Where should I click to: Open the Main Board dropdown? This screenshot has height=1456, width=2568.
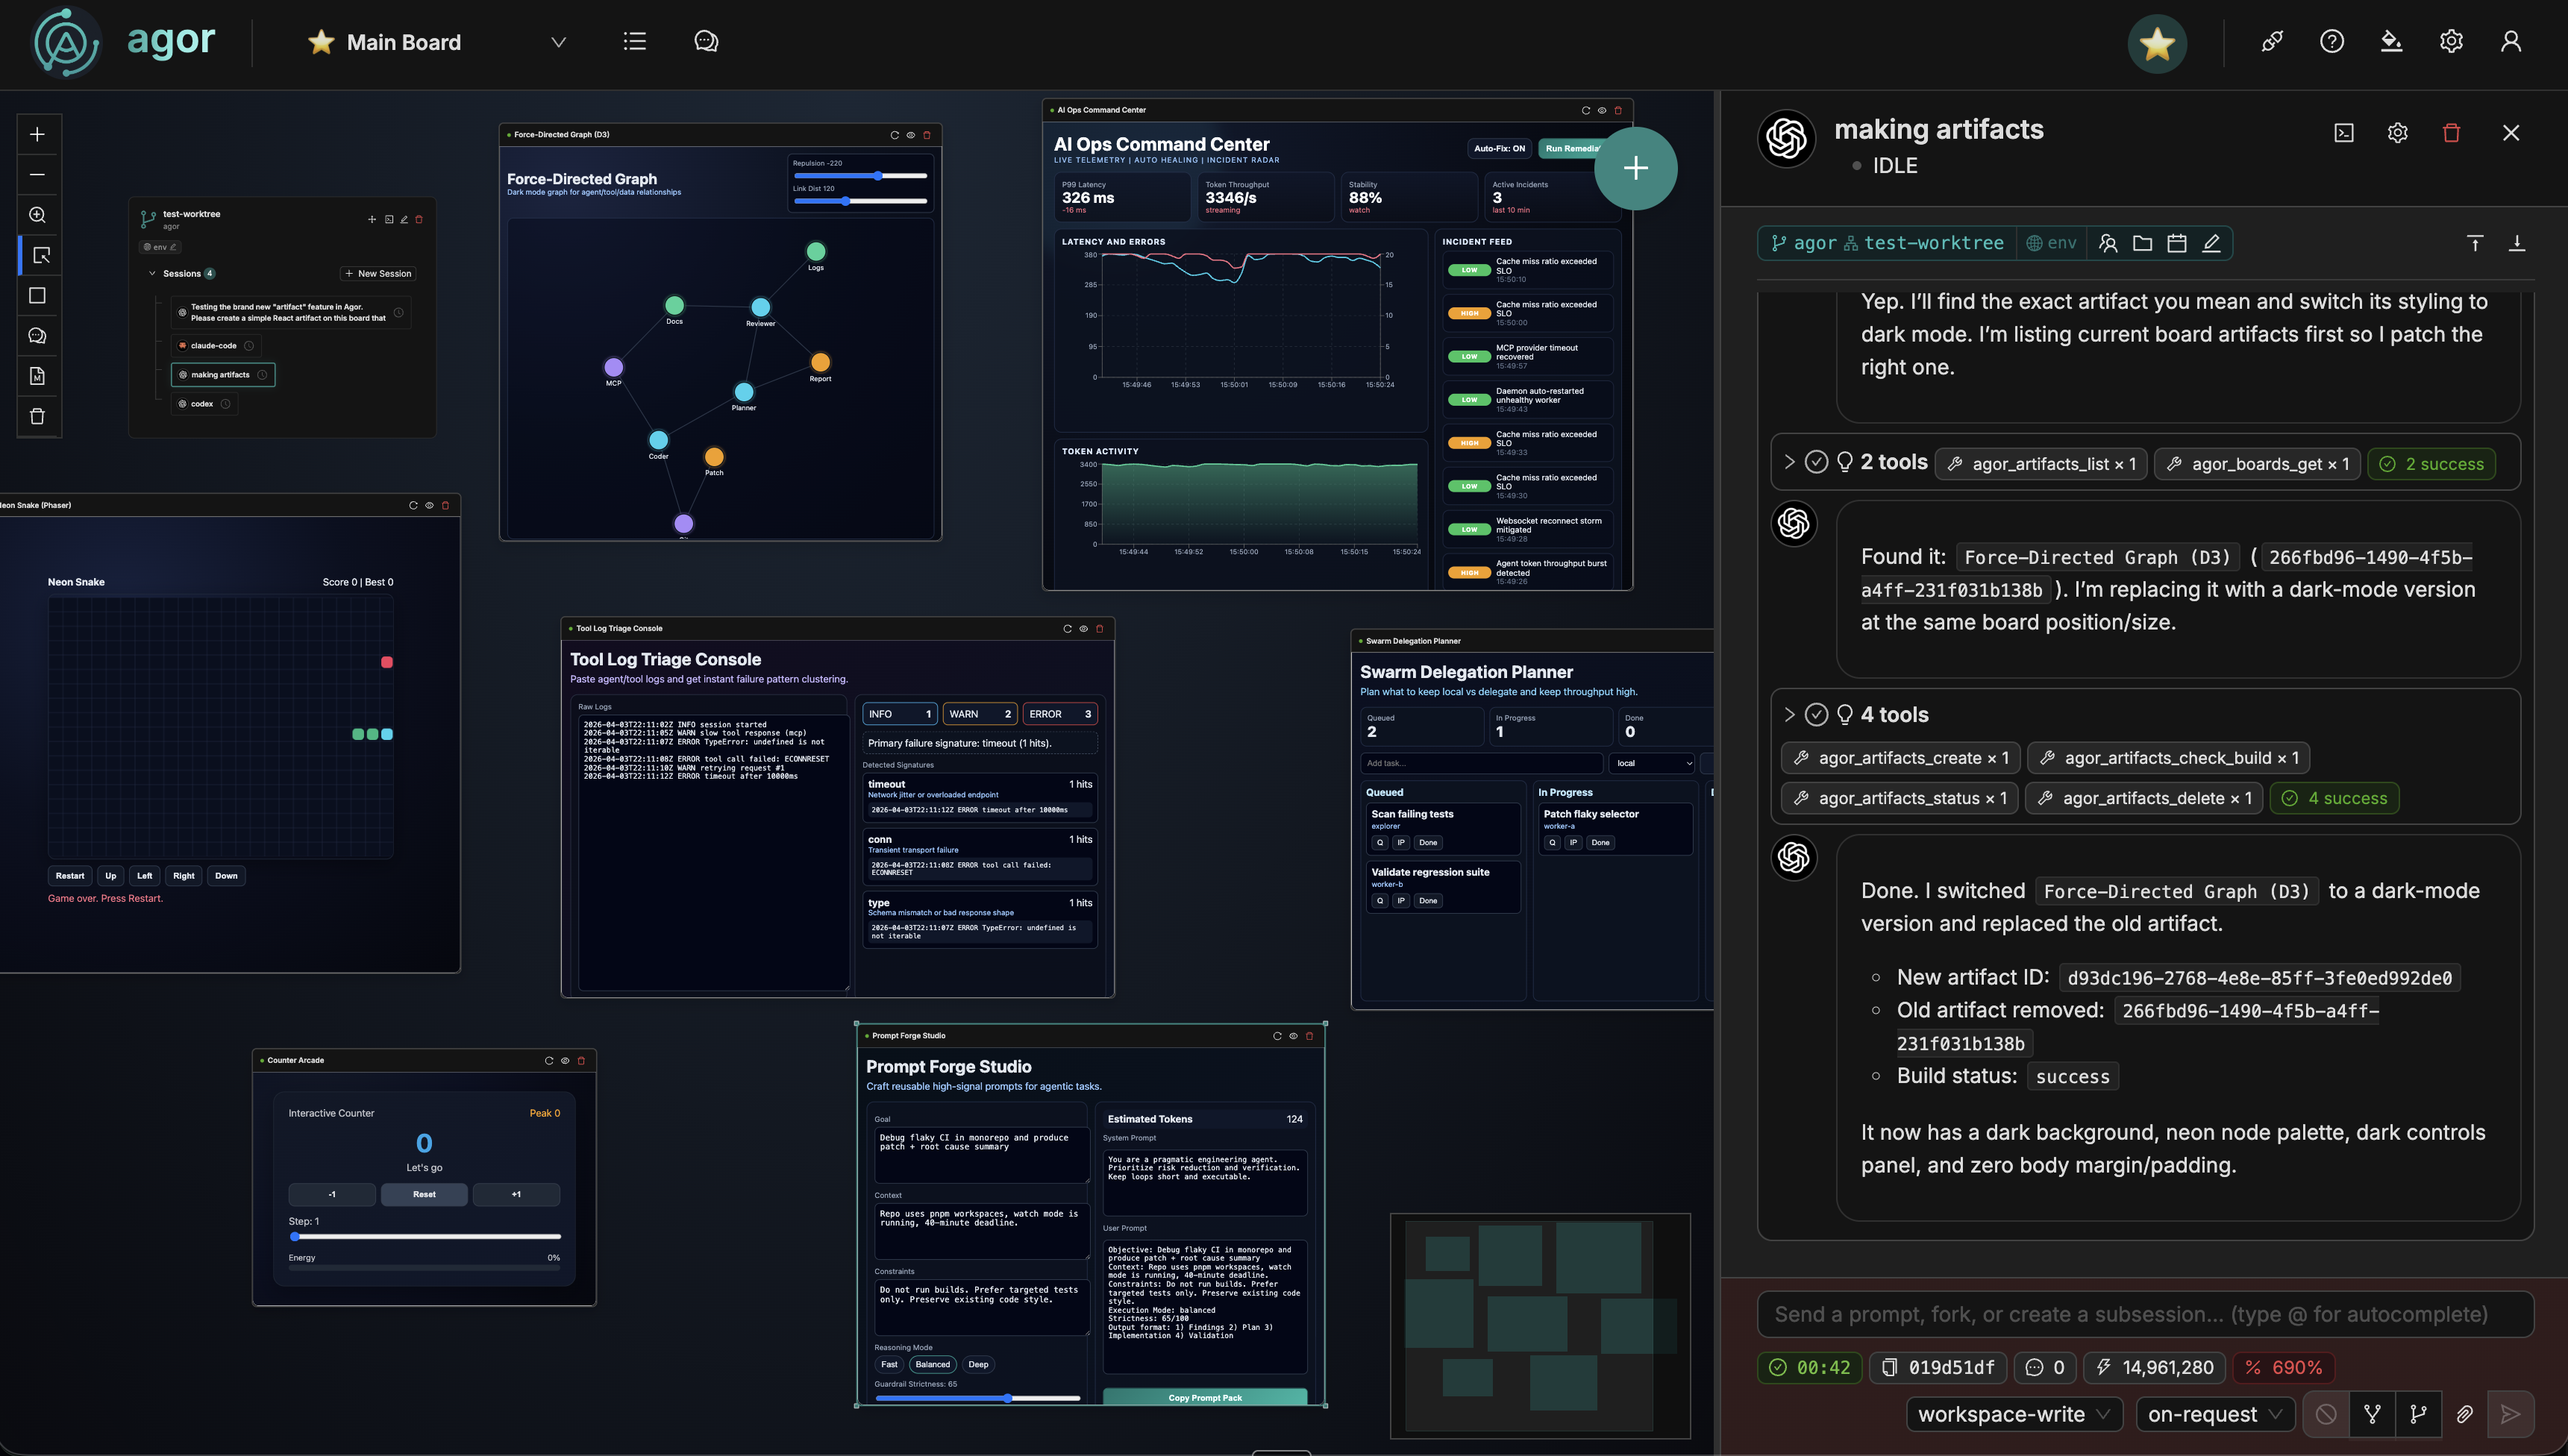click(x=558, y=42)
